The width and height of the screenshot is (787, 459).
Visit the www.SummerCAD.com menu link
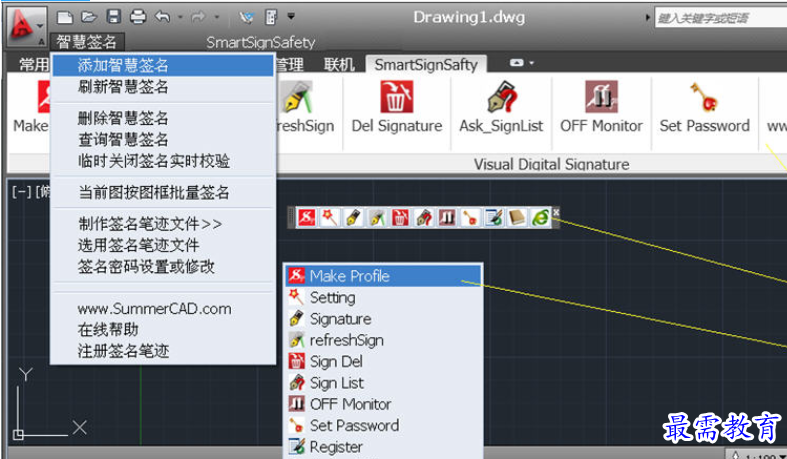coord(163,309)
